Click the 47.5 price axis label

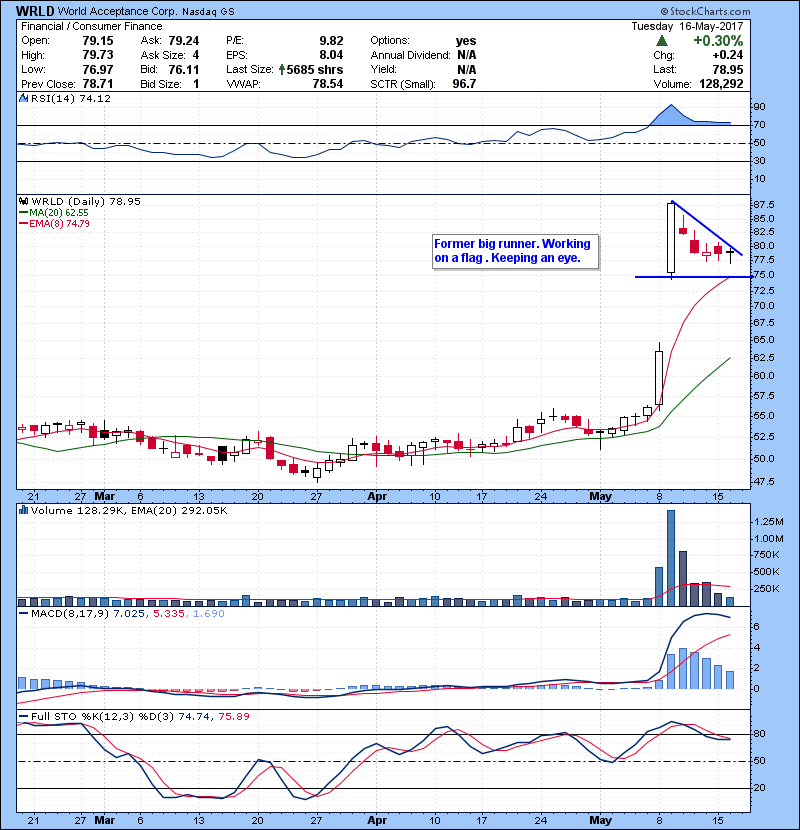763,482
